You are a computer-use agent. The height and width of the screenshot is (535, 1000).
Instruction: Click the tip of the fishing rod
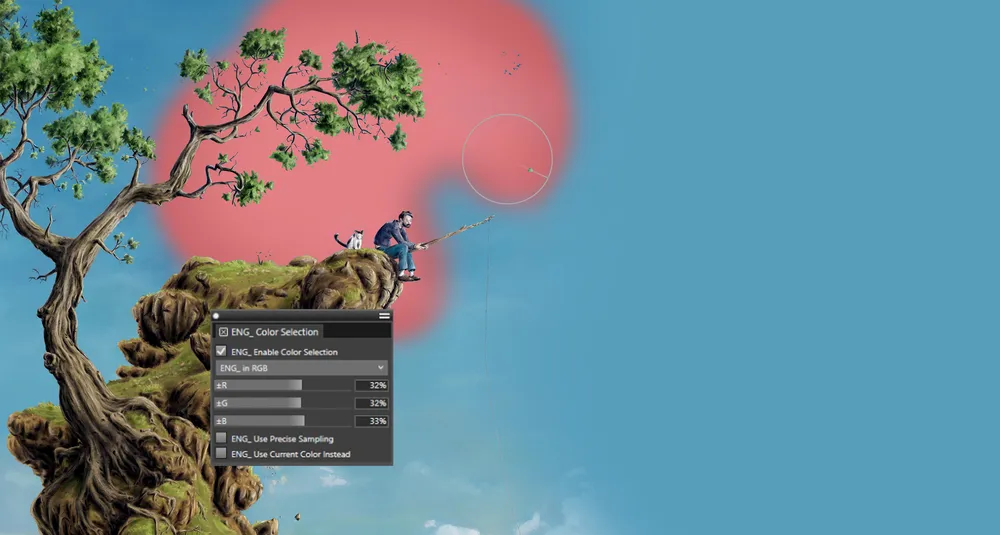(491, 216)
